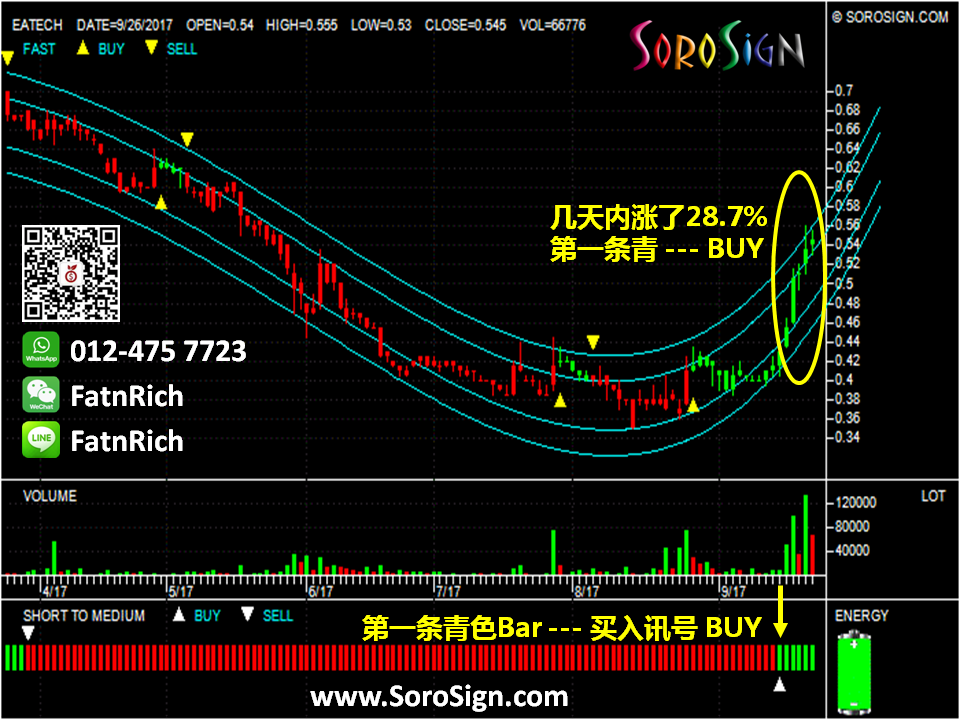
Task: Click the green ENERGY battery icon
Action: 855,673
